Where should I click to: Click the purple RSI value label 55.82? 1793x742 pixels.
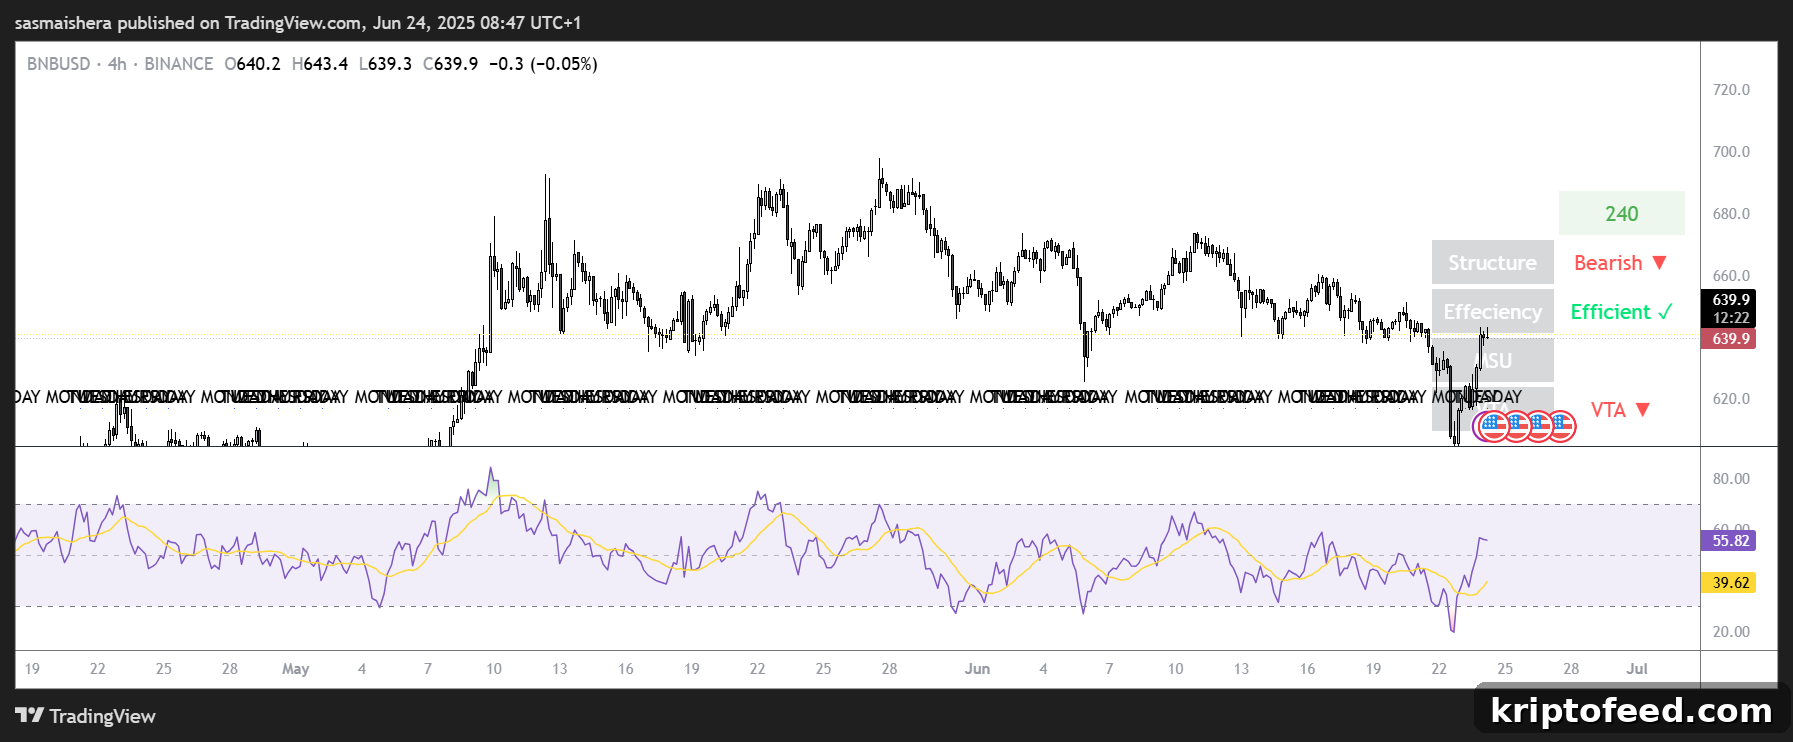pos(1729,541)
